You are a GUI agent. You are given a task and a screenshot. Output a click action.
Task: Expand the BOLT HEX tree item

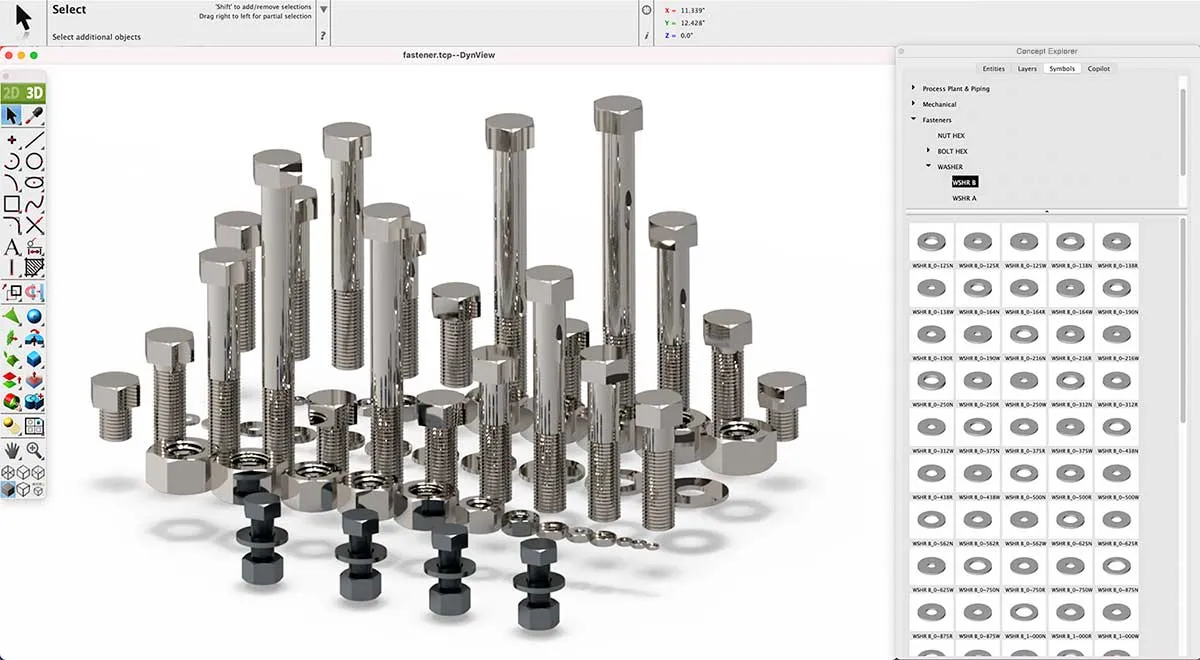[x=928, y=150]
